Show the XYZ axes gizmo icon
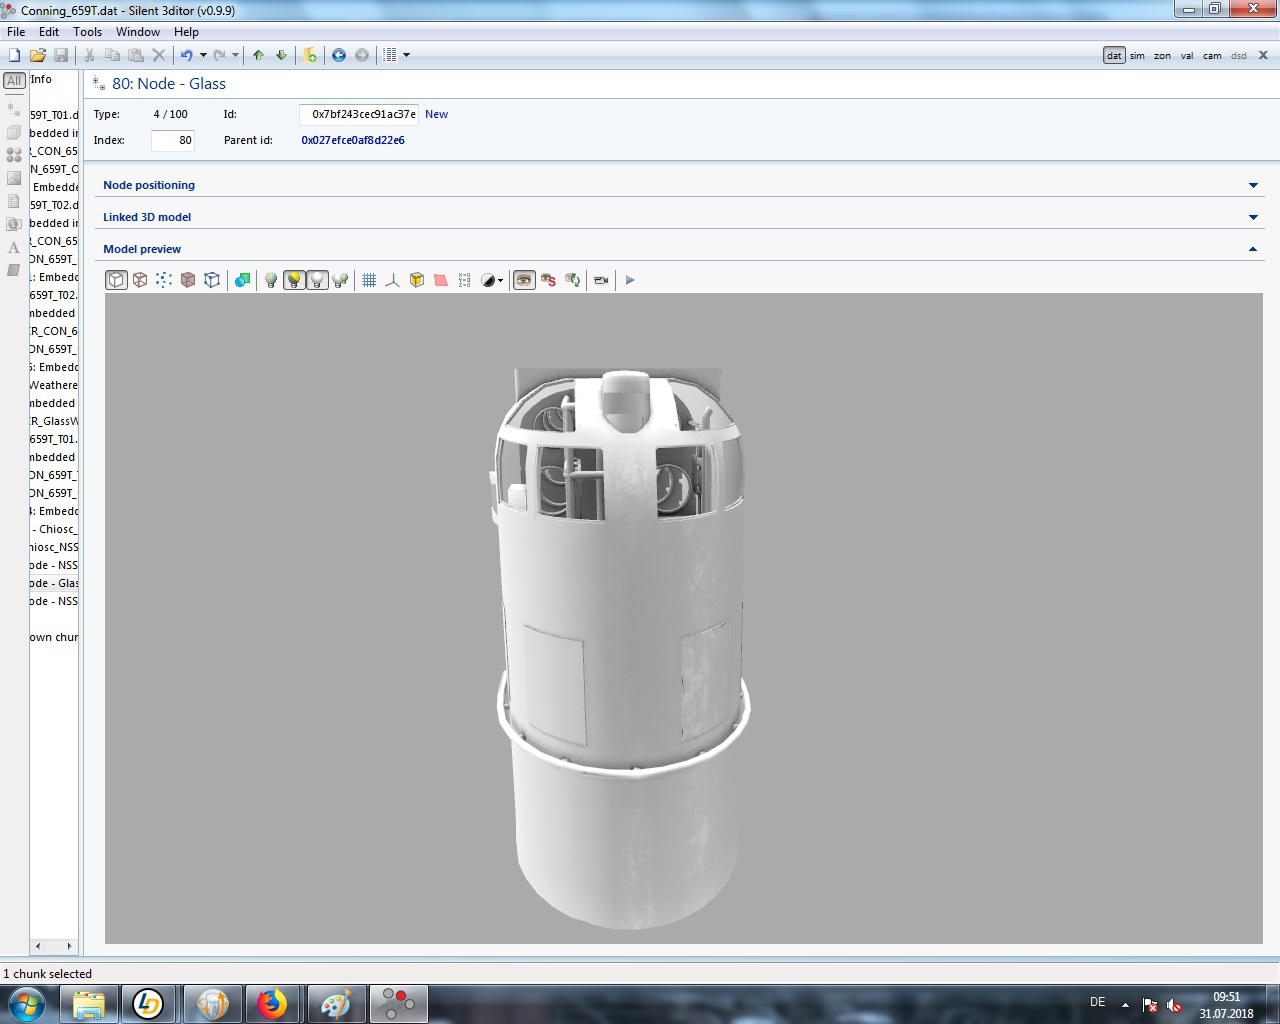1280x1024 pixels. (393, 280)
